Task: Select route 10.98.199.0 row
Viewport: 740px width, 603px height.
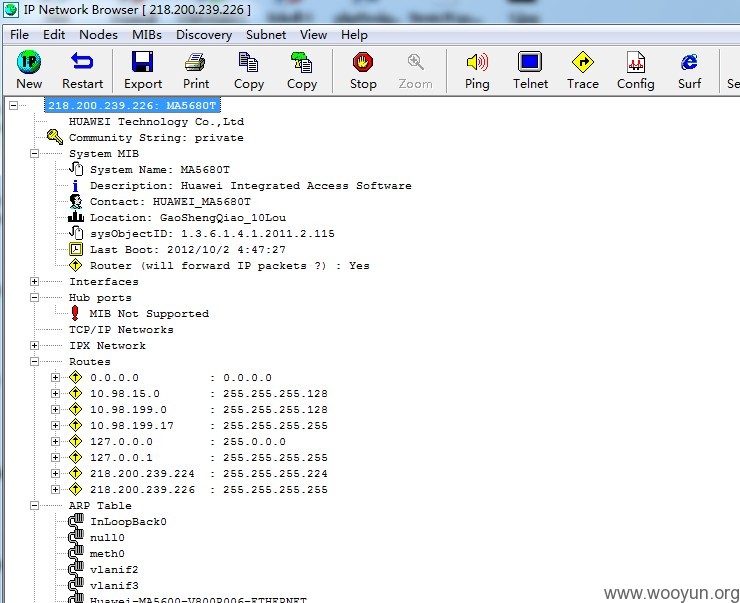Action: [209, 410]
